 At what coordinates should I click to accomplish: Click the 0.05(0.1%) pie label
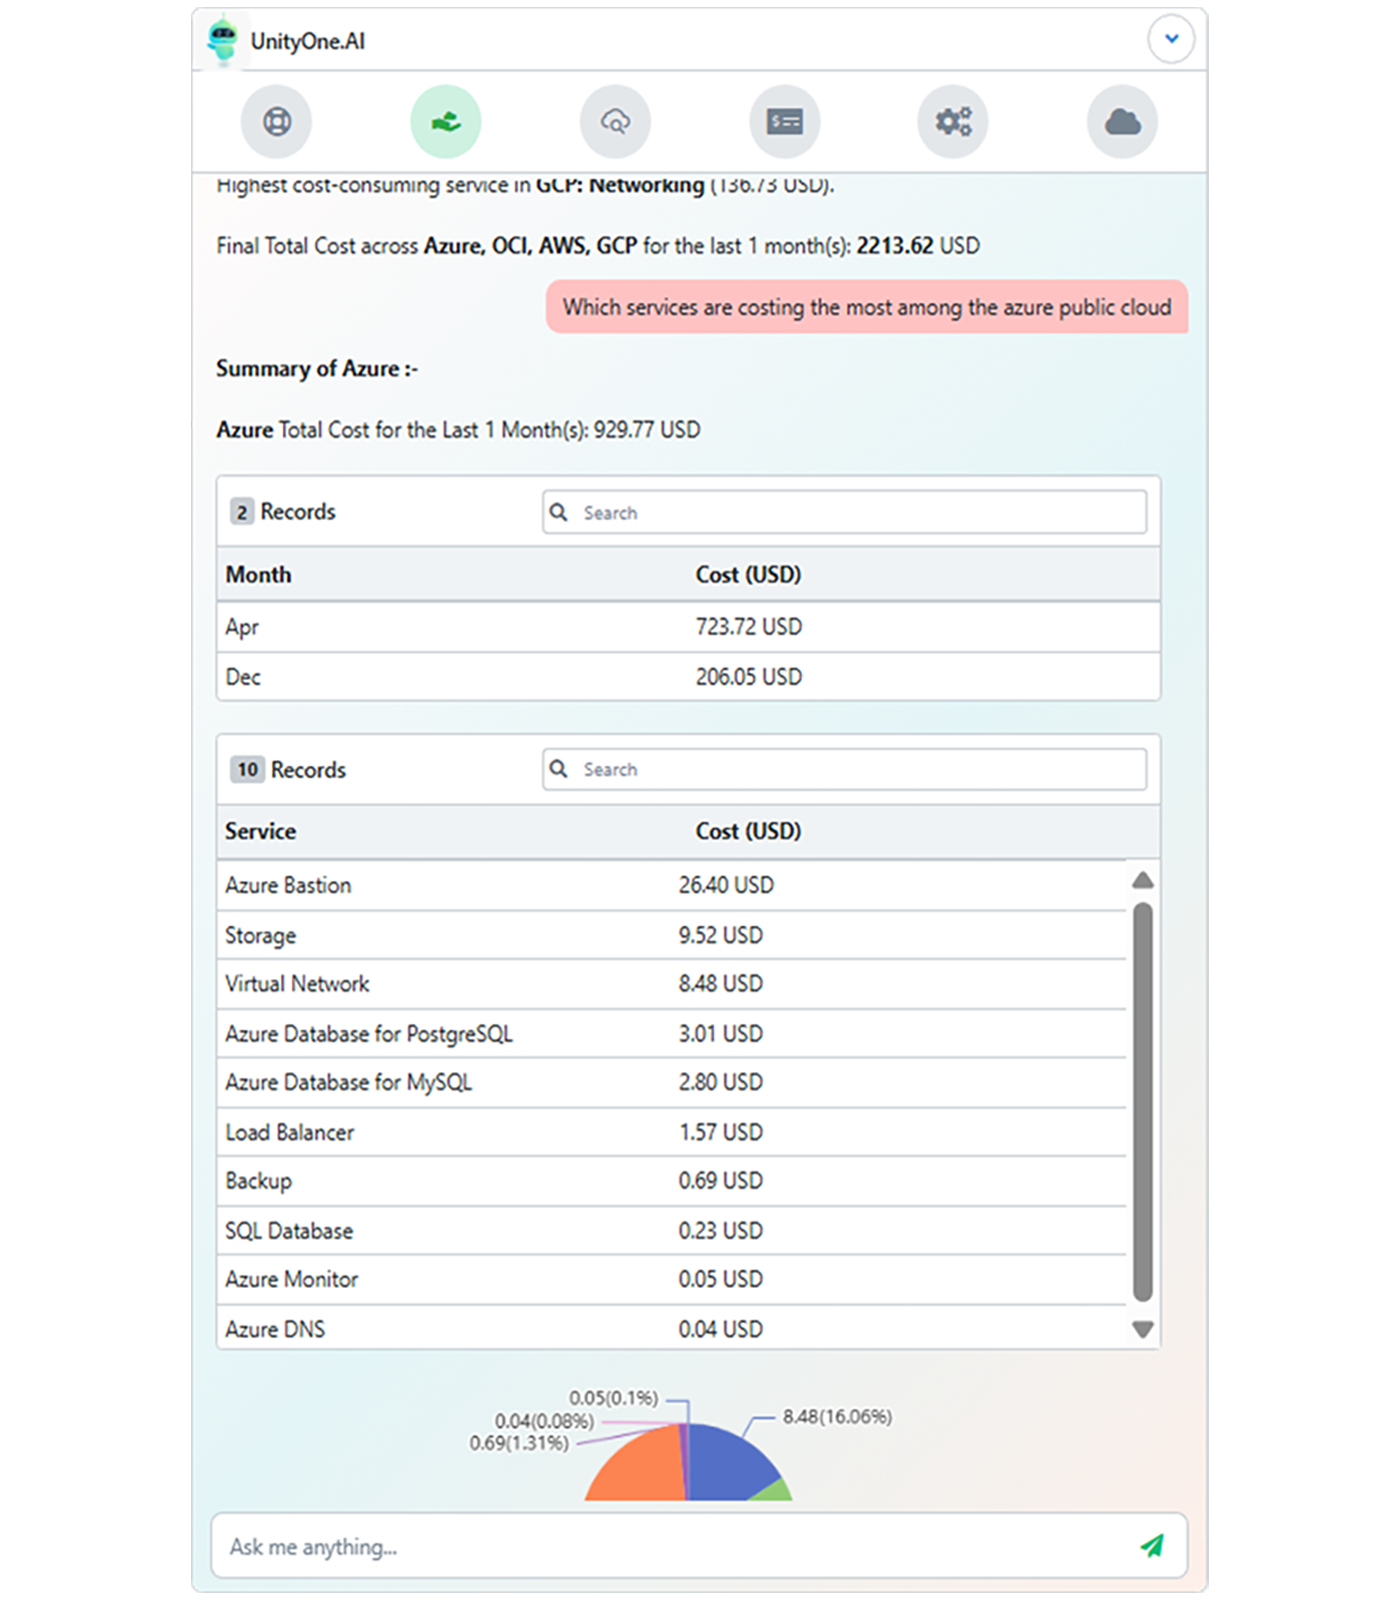coord(614,1397)
